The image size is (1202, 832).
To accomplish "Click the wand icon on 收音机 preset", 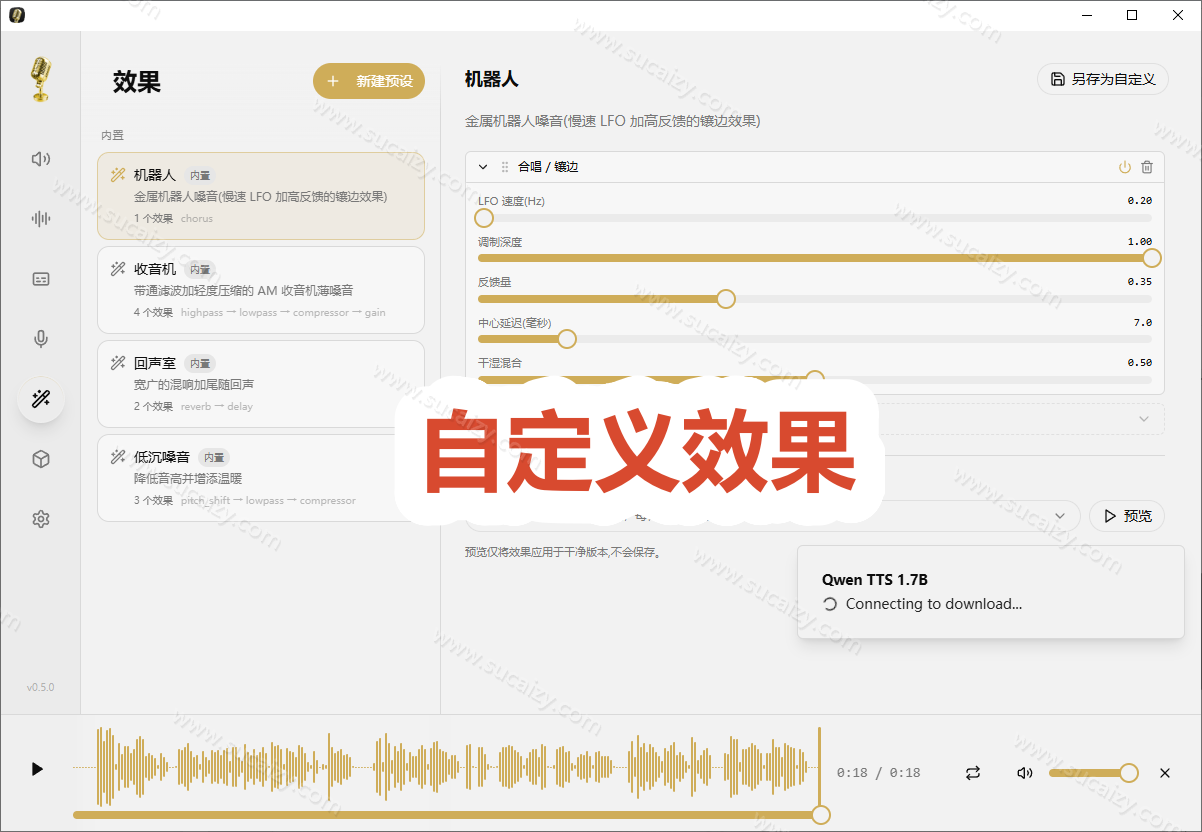I will pyautogui.click(x=118, y=269).
